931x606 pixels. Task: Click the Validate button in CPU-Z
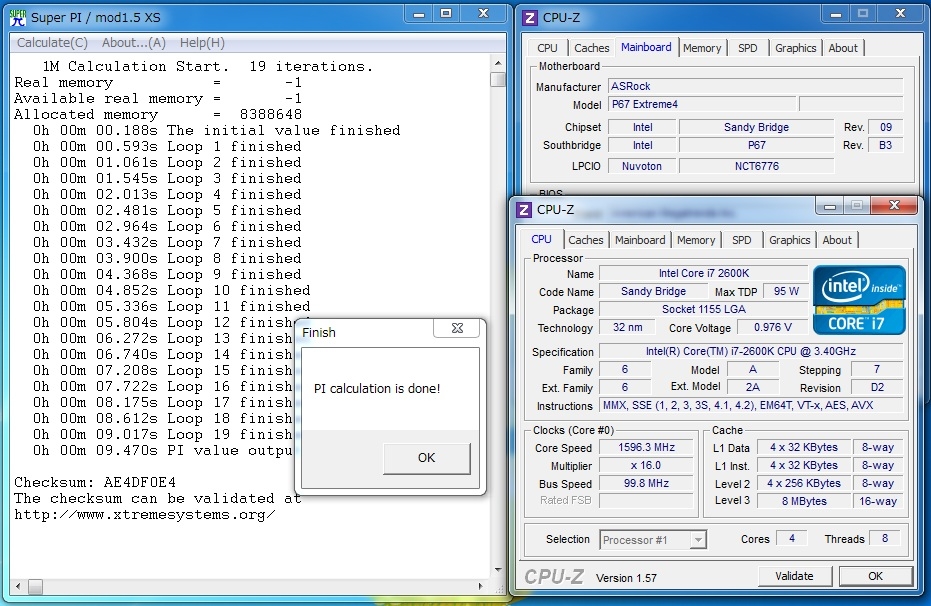[794, 576]
